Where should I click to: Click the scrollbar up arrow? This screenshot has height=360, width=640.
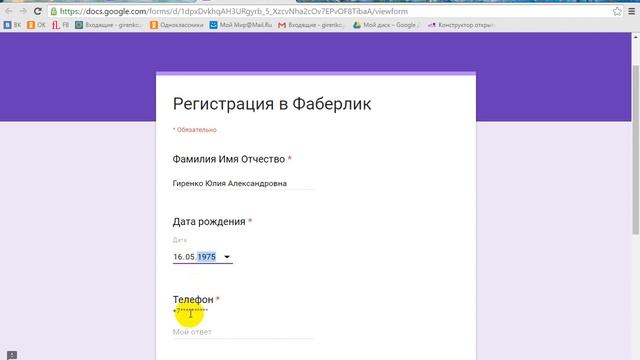point(636,37)
